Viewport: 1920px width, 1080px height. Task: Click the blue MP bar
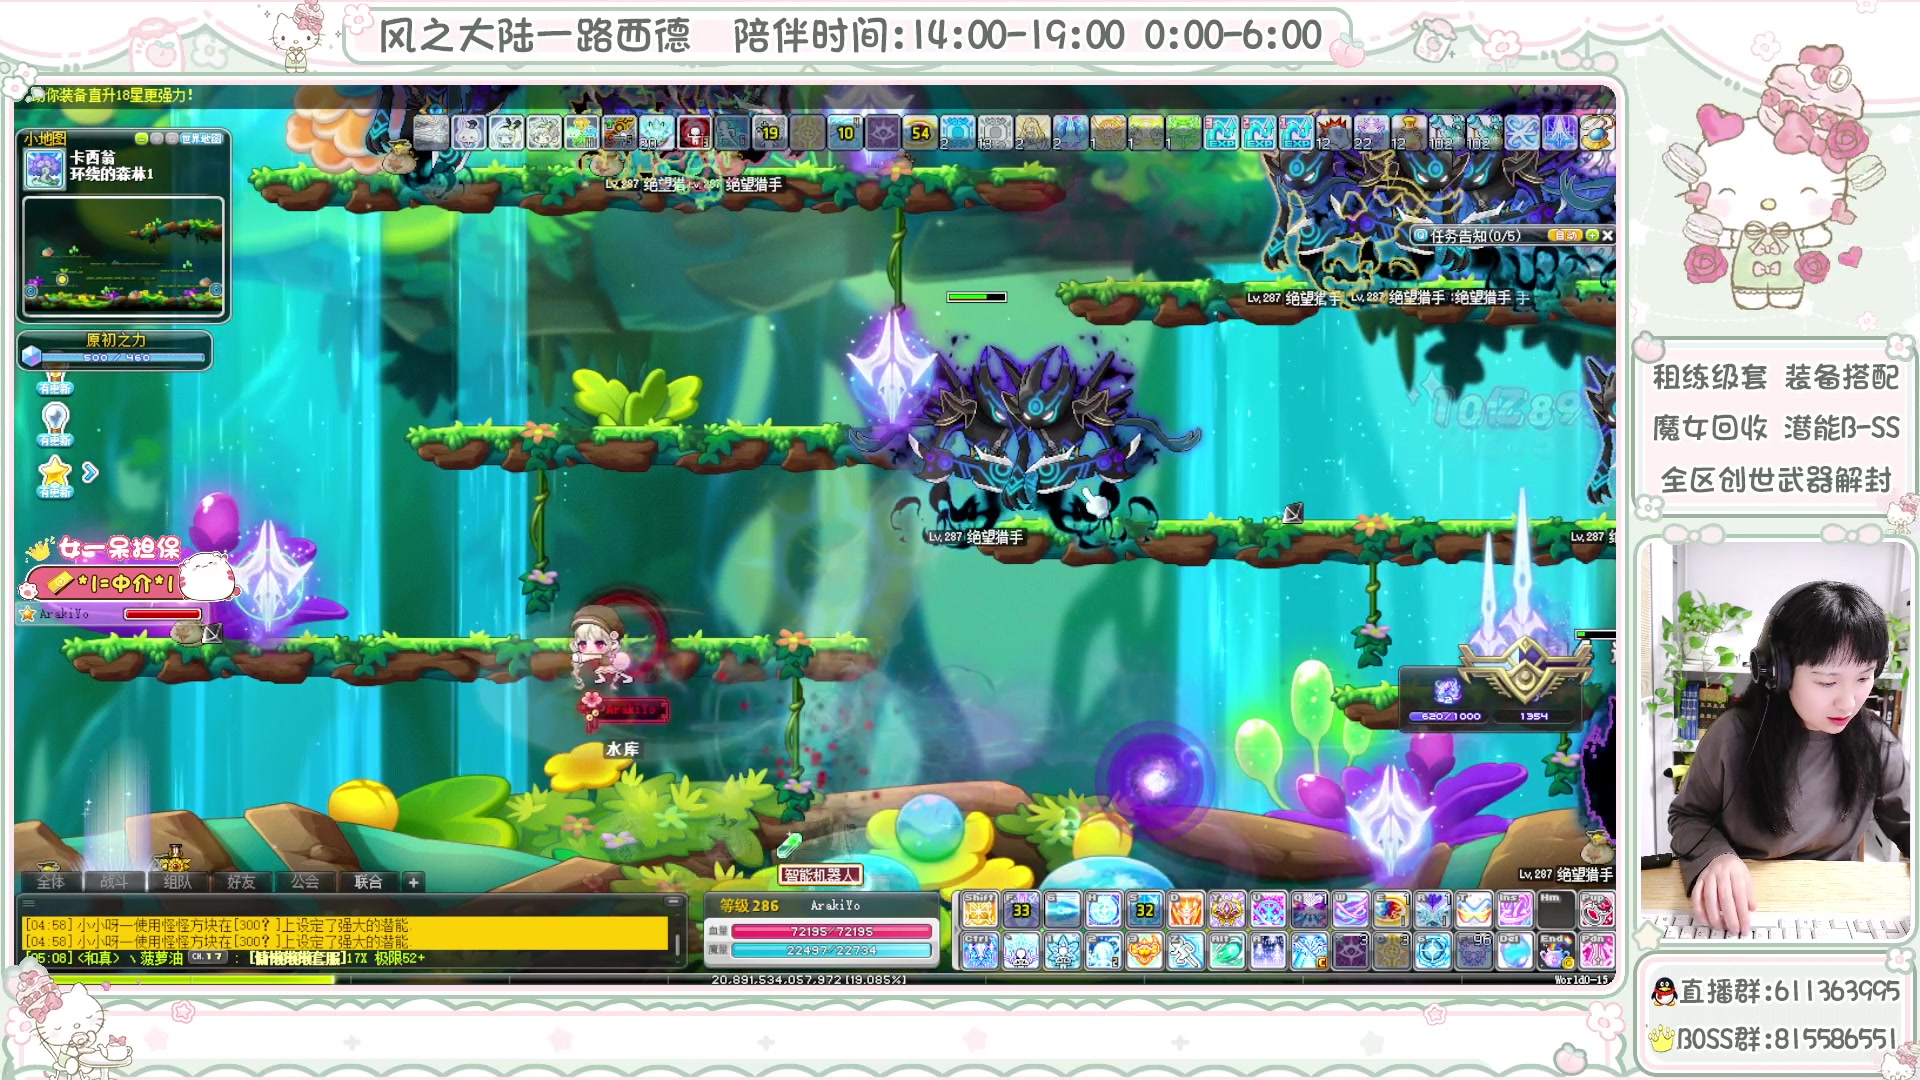(832, 950)
